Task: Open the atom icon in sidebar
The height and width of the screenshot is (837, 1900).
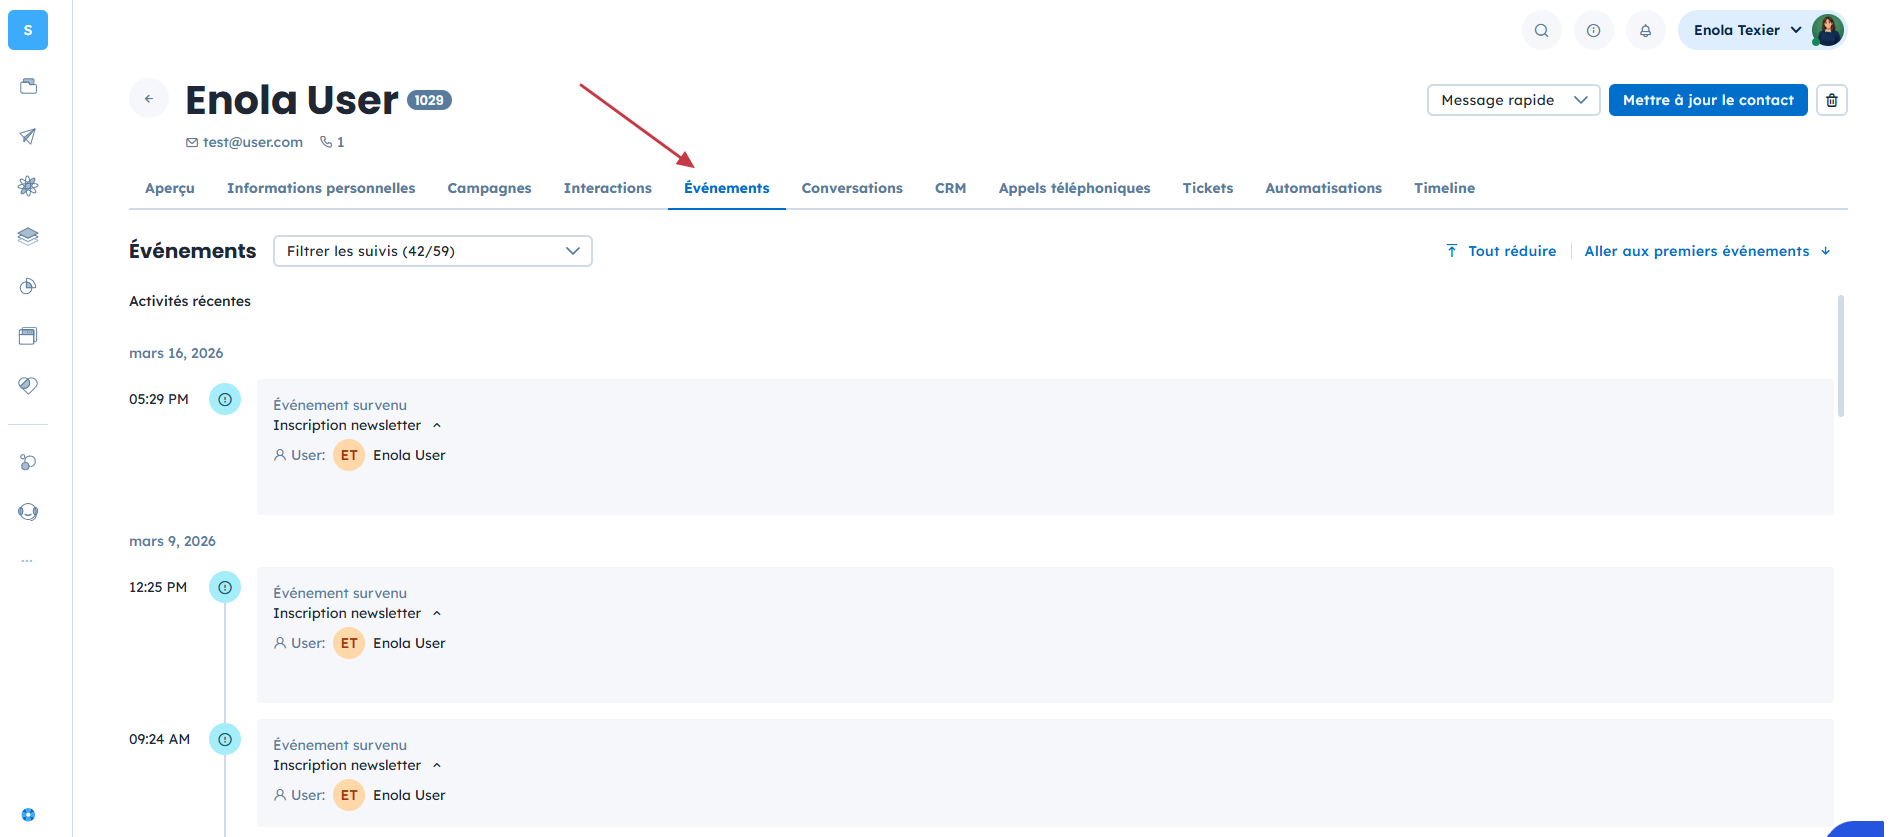Action: (x=28, y=186)
